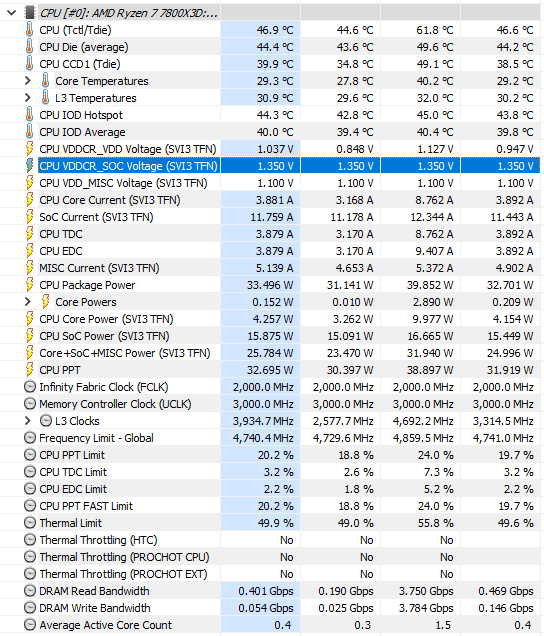Click the 4,859.5 MHz frequency limit value
Image resolution: width=544 pixels, height=636 pixels.
pyautogui.click(x=420, y=438)
